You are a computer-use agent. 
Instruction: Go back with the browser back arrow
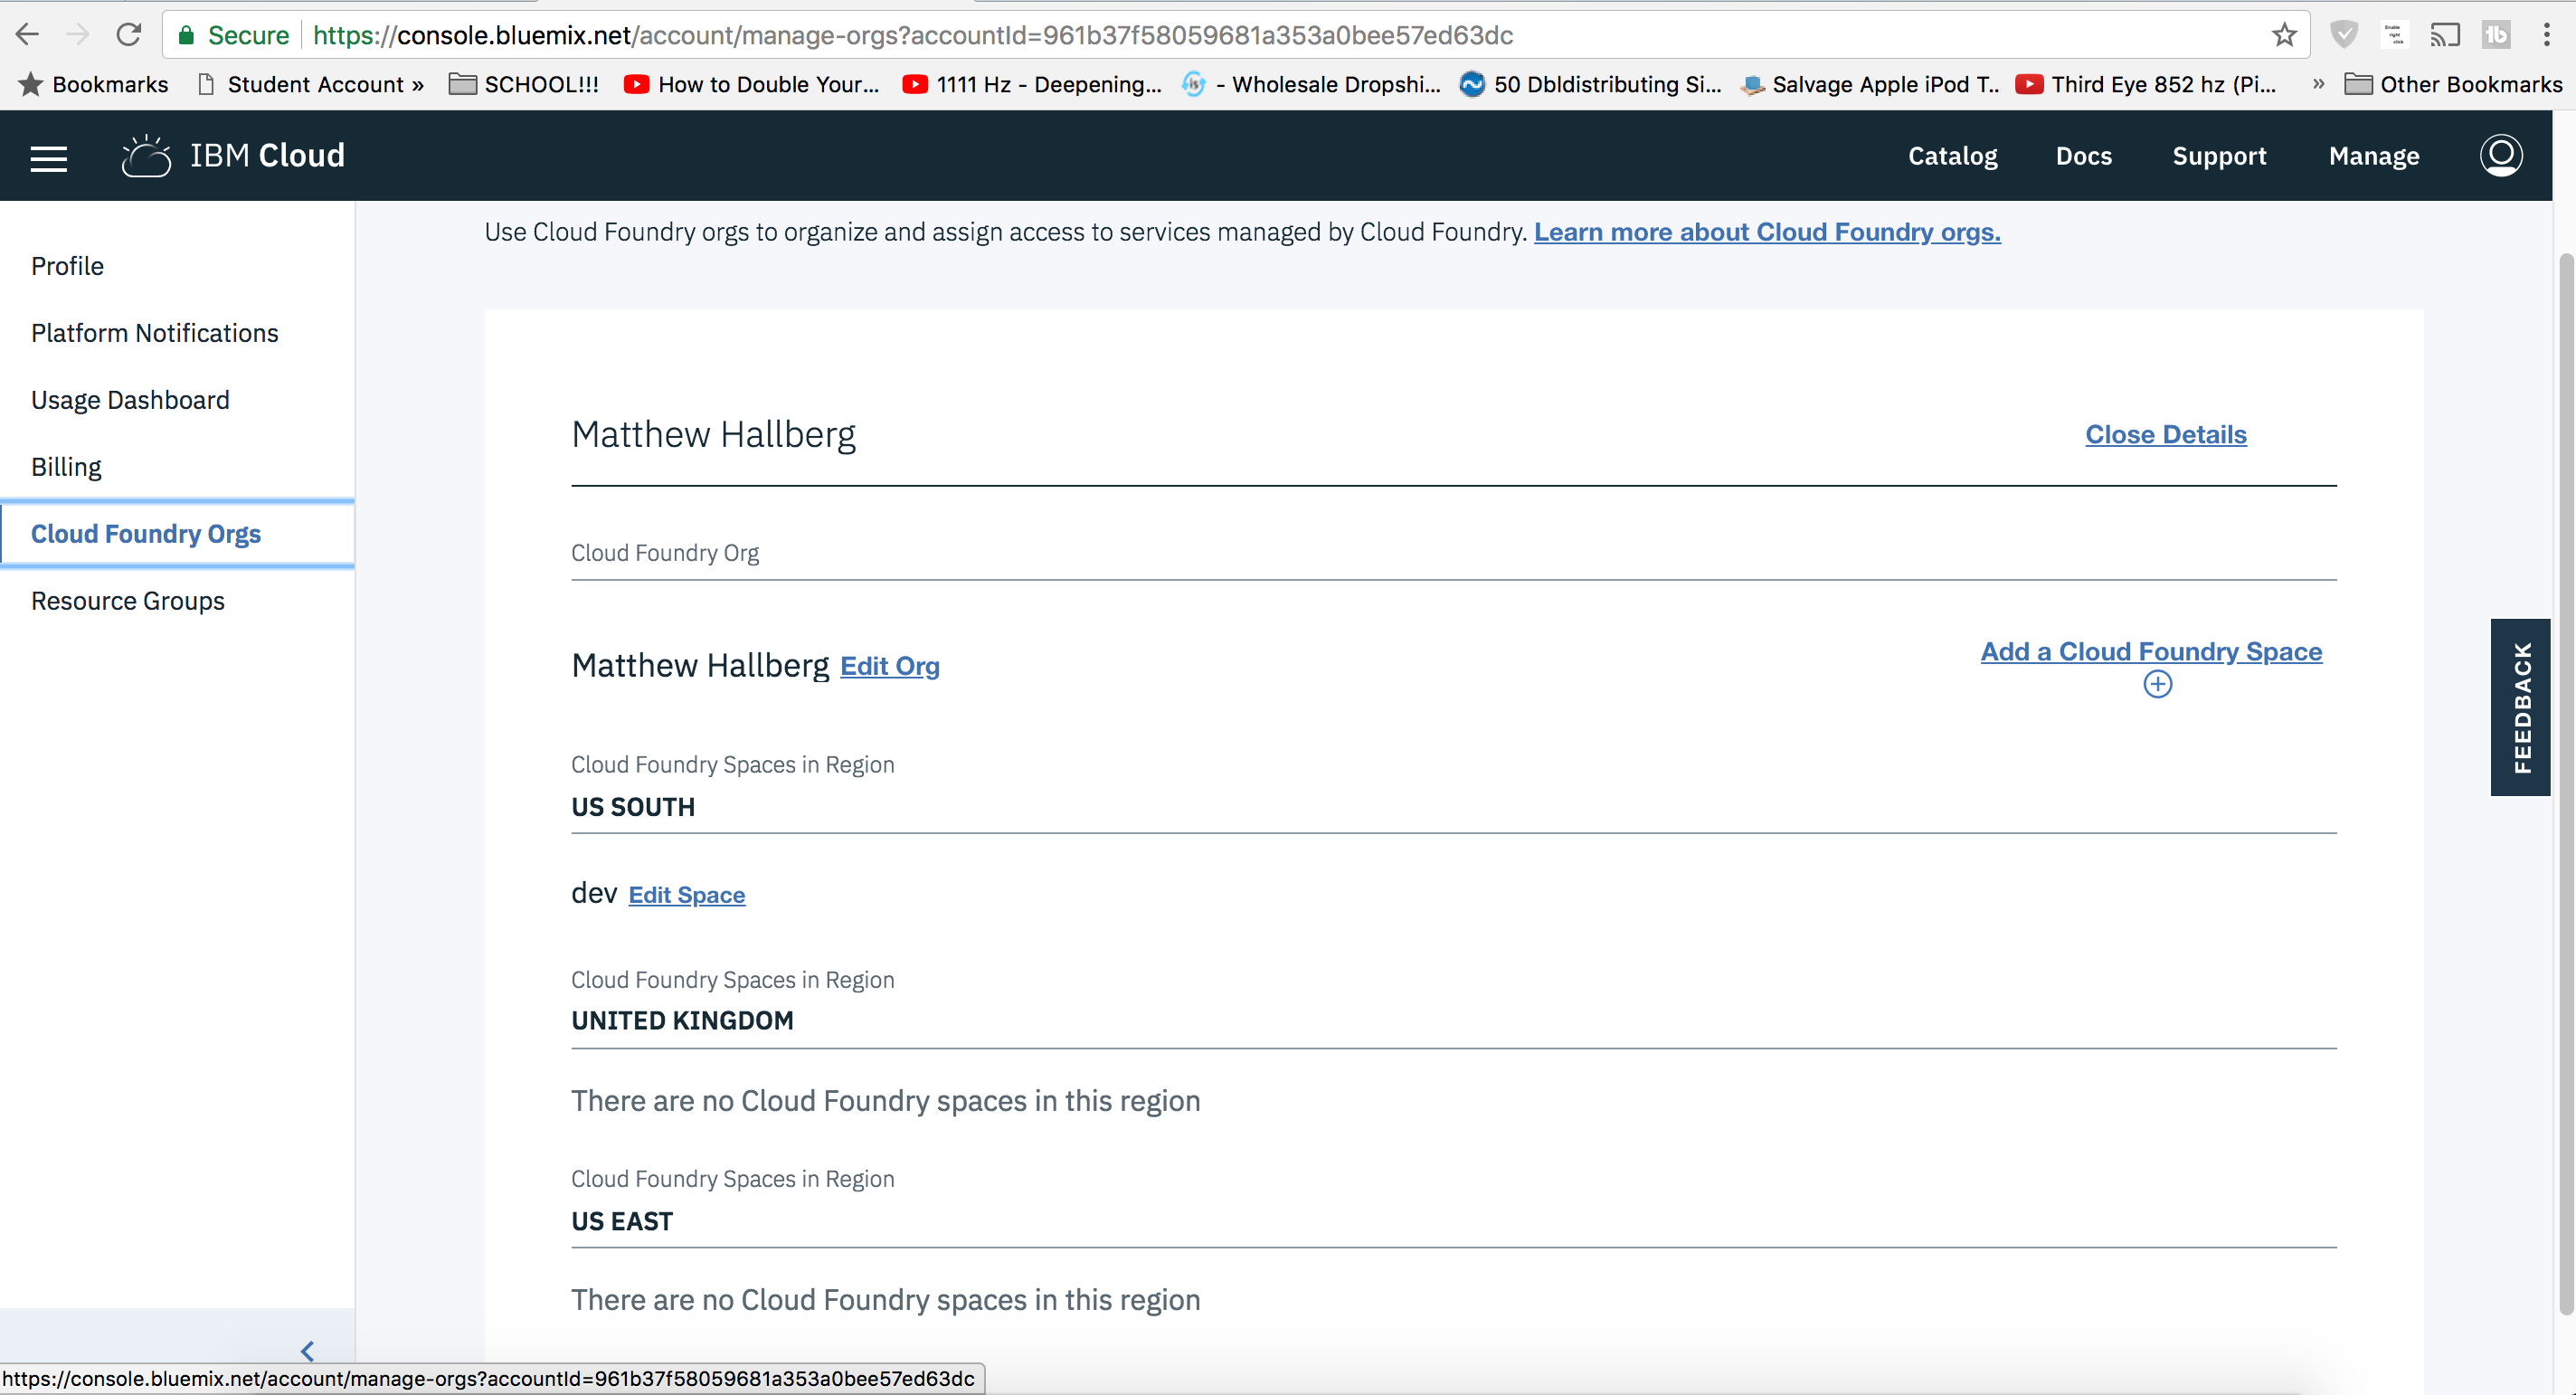27,35
